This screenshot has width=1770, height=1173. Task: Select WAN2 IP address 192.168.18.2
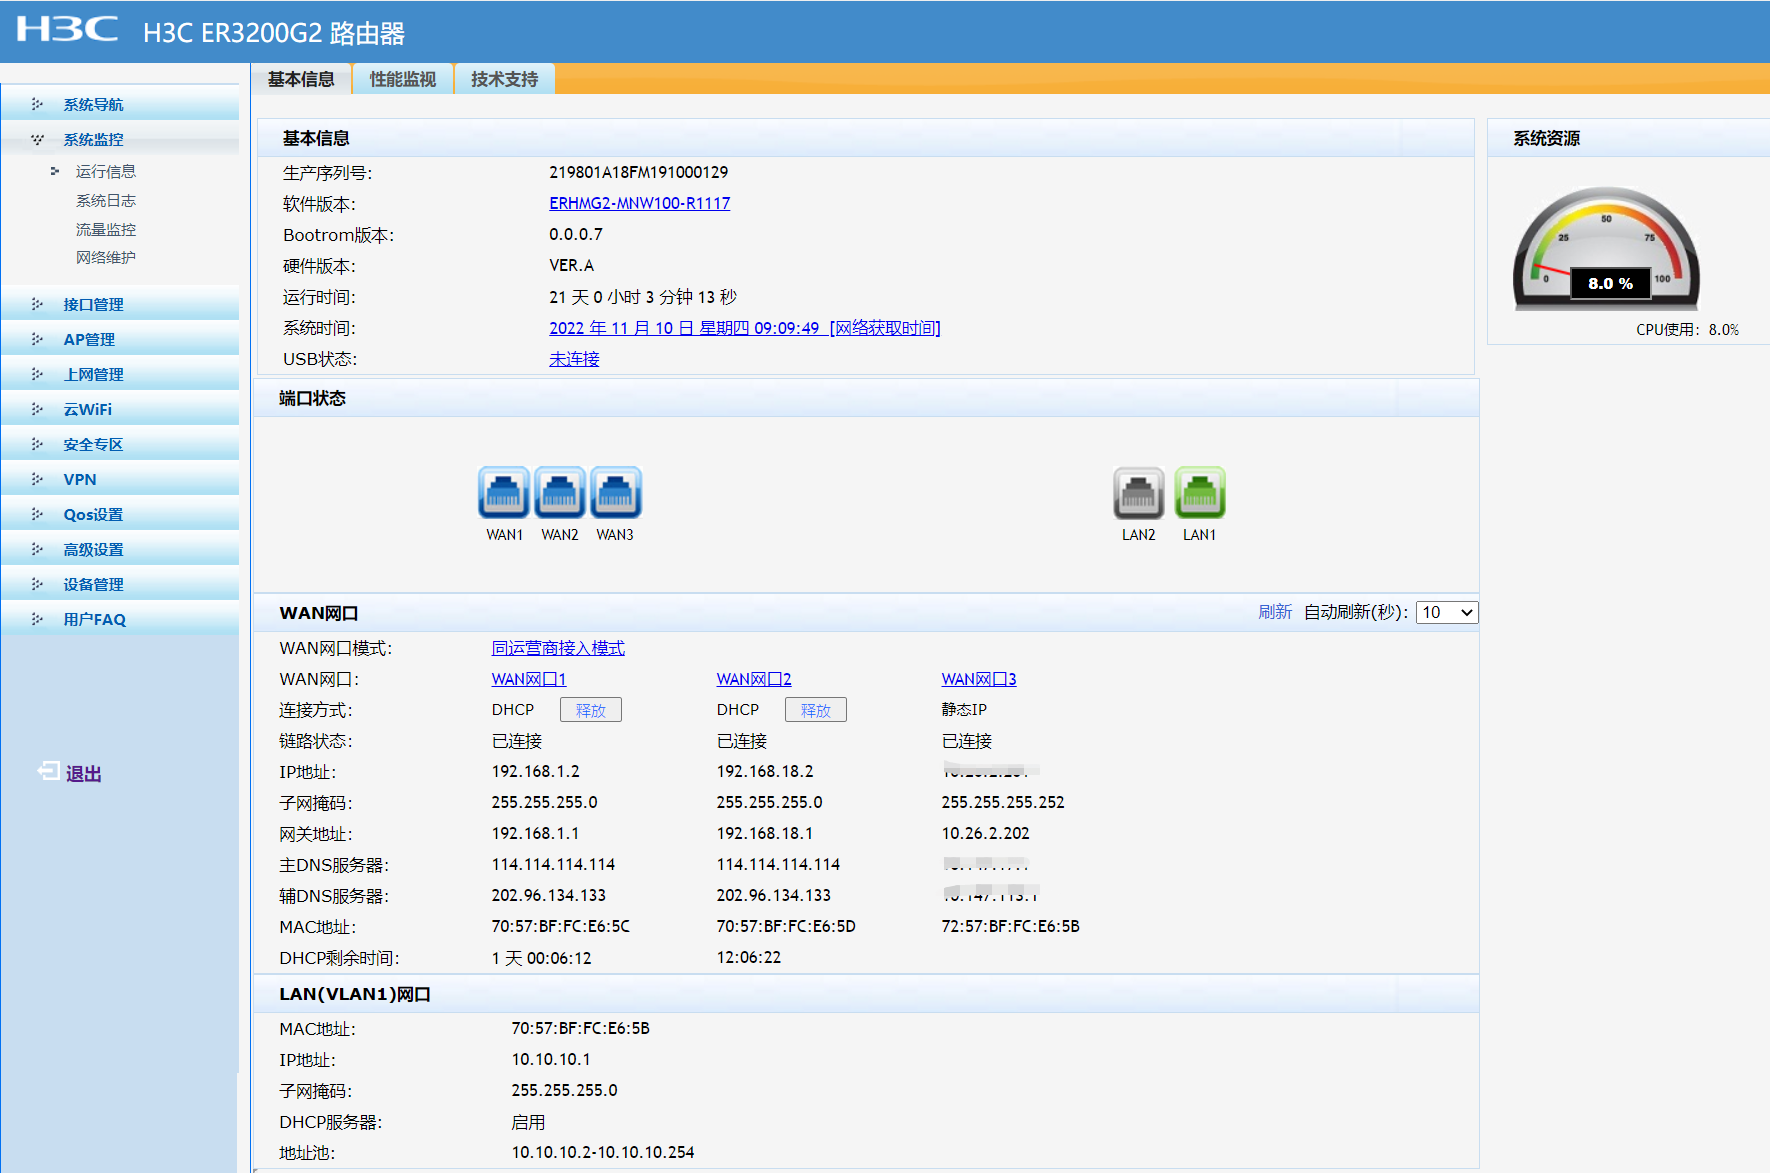765,771
